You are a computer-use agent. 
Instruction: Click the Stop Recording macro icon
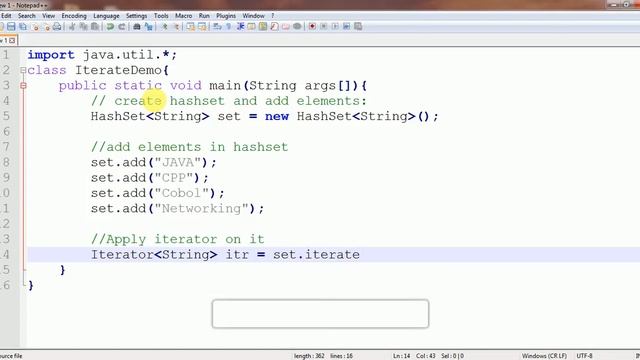pos(324,27)
